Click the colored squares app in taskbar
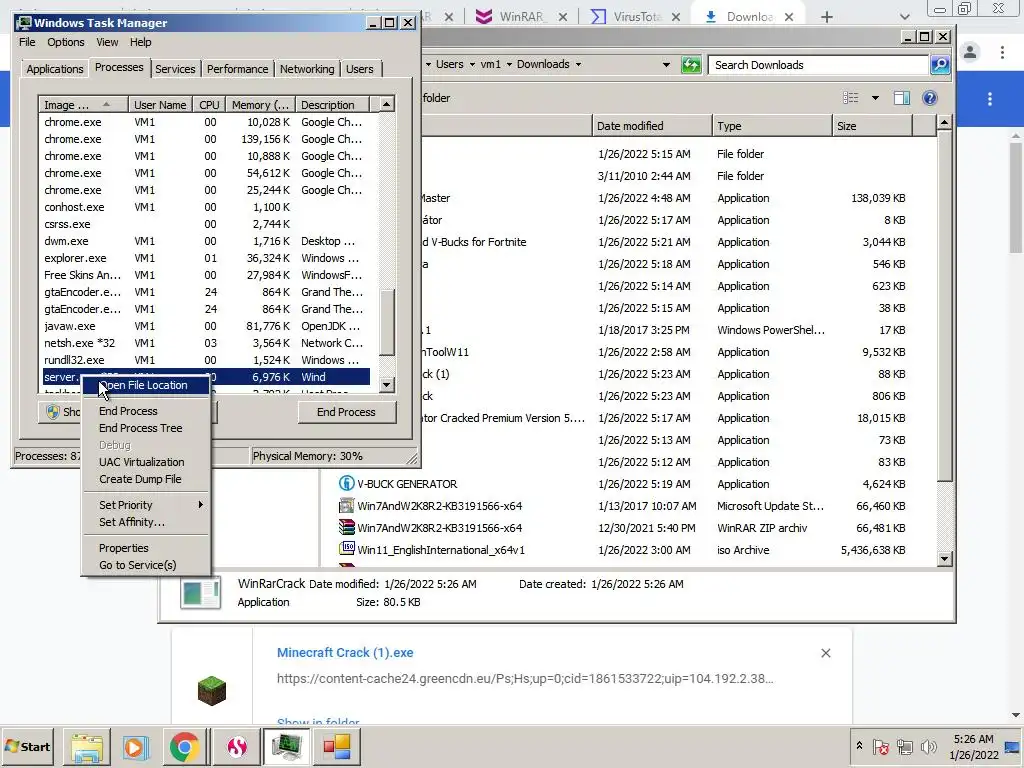1024x768 pixels. click(337, 746)
